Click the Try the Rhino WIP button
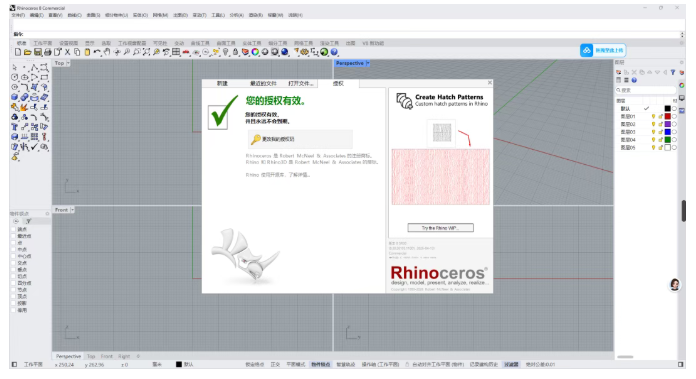696x379 pixels. pyautogui.click(x=440, y=228)
